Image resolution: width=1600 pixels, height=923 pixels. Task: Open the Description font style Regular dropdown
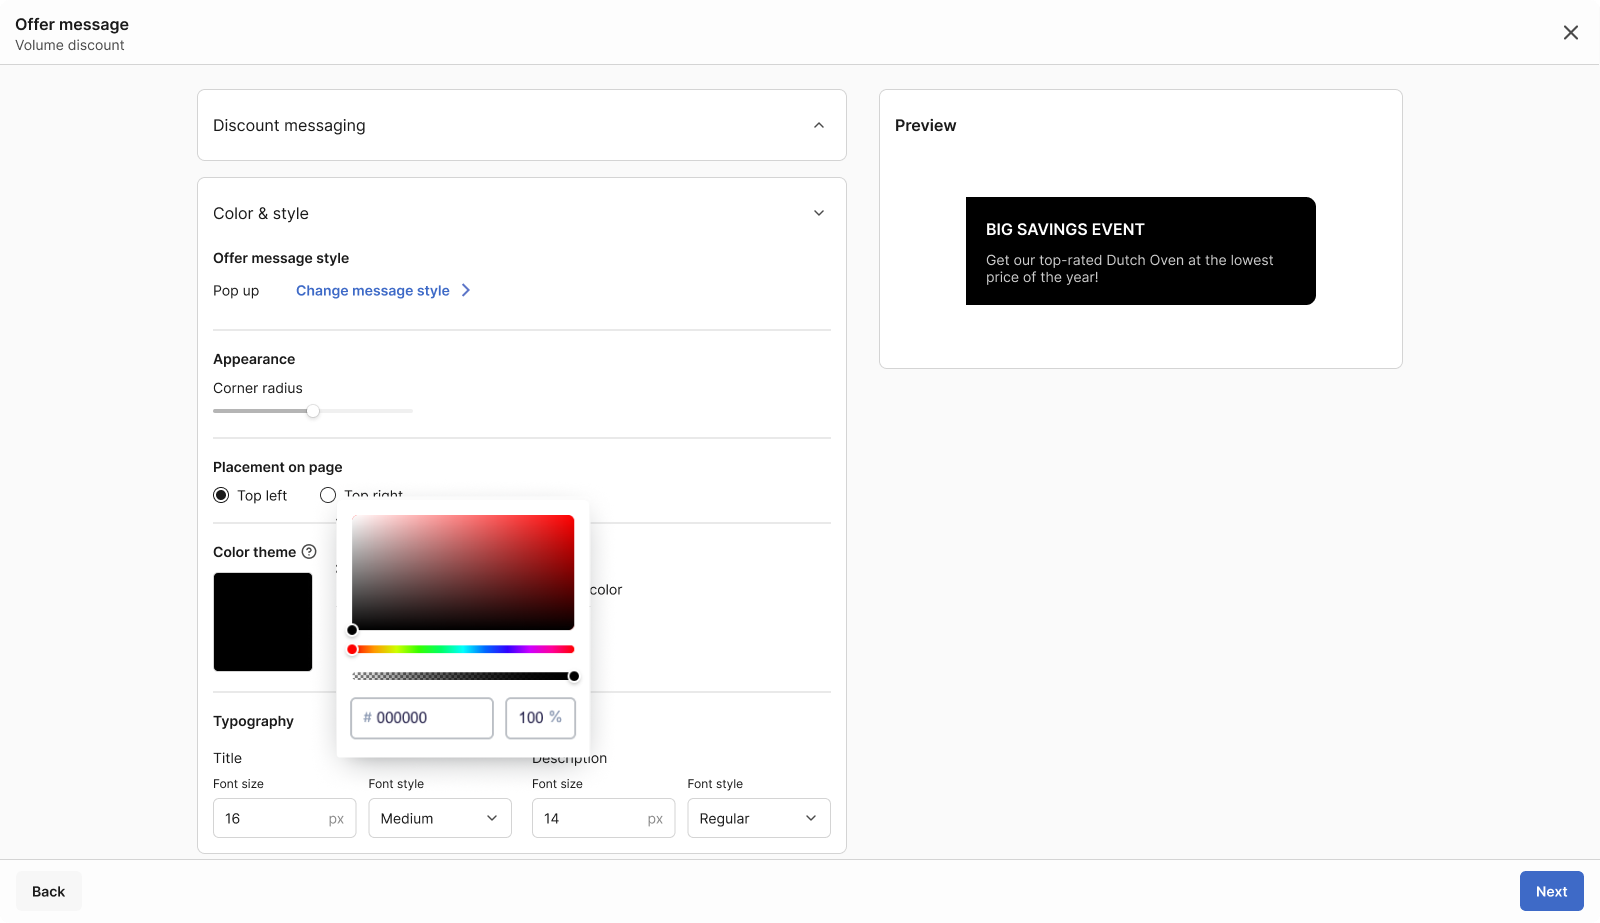(758, 818)
